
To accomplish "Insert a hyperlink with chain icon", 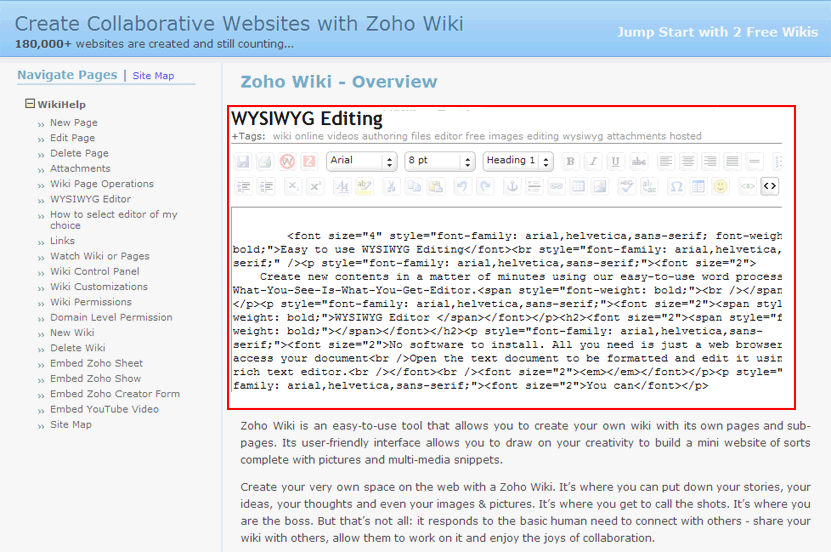I will pyautogui.click(x=556, y=186).
